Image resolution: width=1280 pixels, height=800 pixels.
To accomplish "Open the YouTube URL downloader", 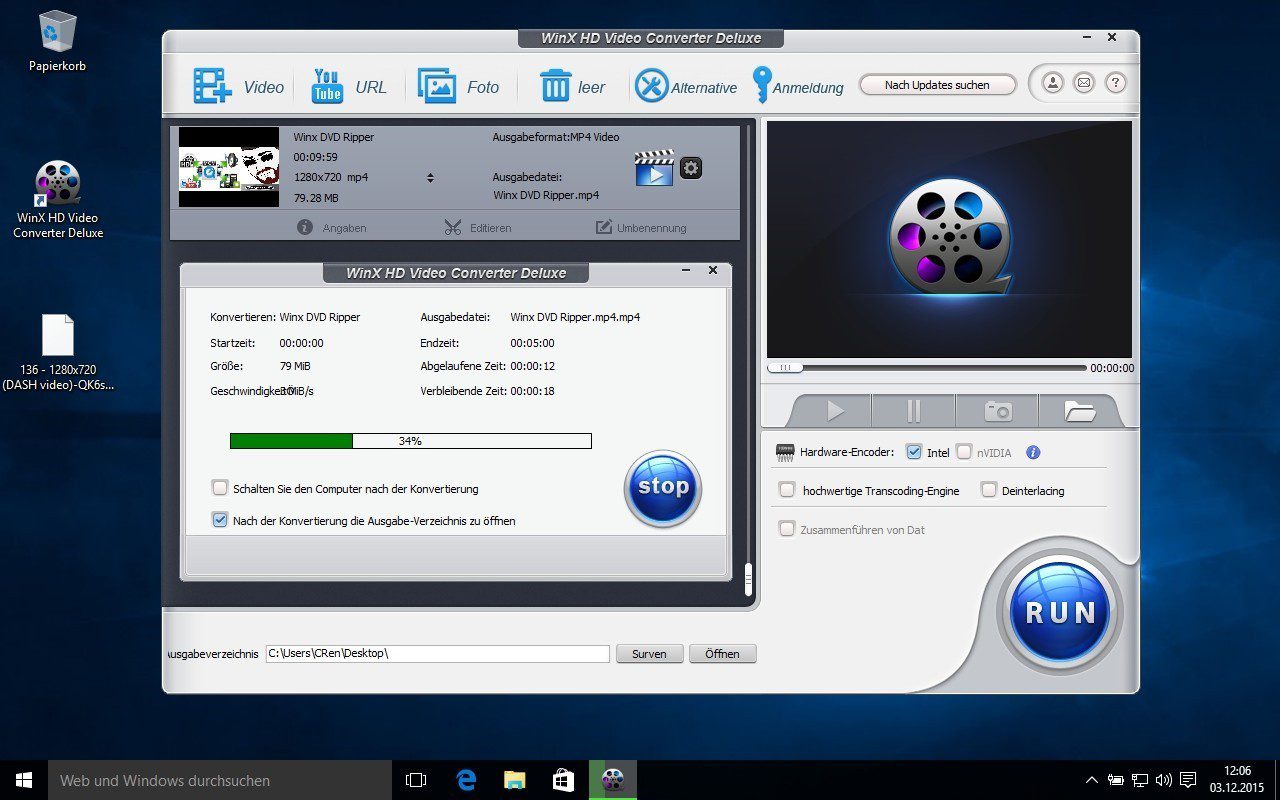I will pos(327,86).
